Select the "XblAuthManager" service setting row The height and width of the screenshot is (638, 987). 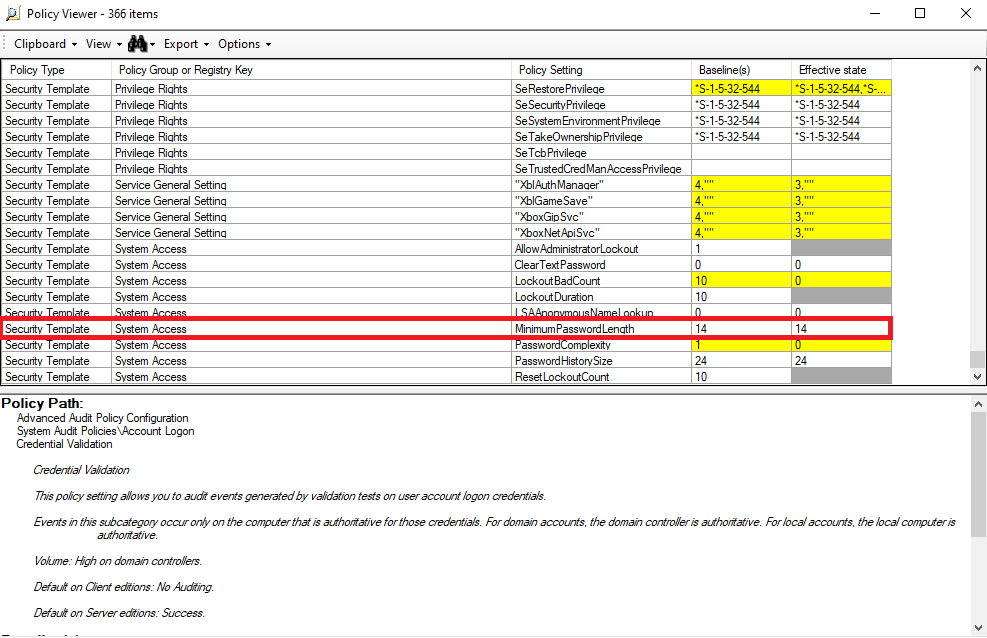point(559,185)
